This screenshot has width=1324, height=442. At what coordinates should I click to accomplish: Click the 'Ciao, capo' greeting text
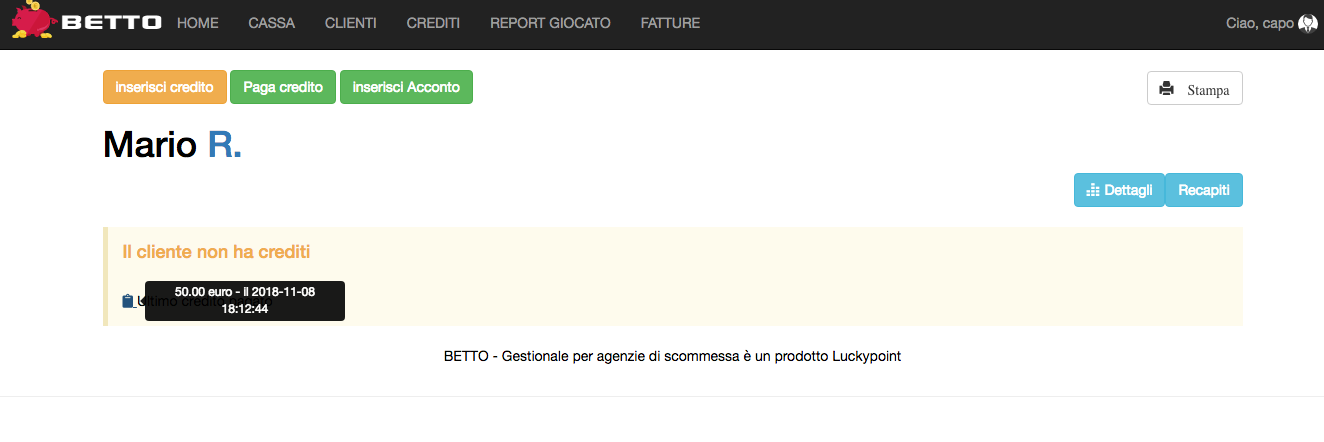pos(1259,23)
